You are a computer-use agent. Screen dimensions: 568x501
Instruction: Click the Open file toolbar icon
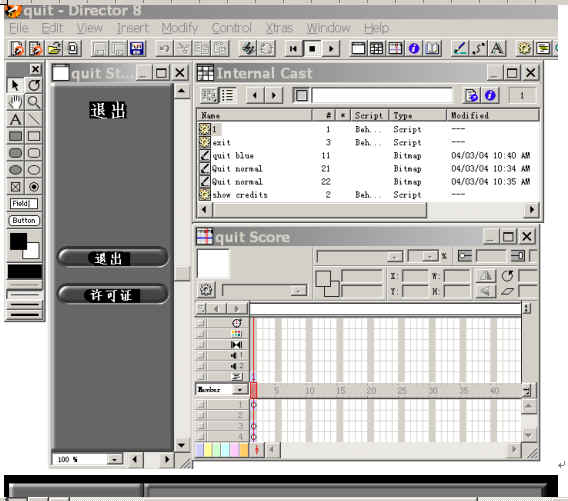tap(54, 48)
